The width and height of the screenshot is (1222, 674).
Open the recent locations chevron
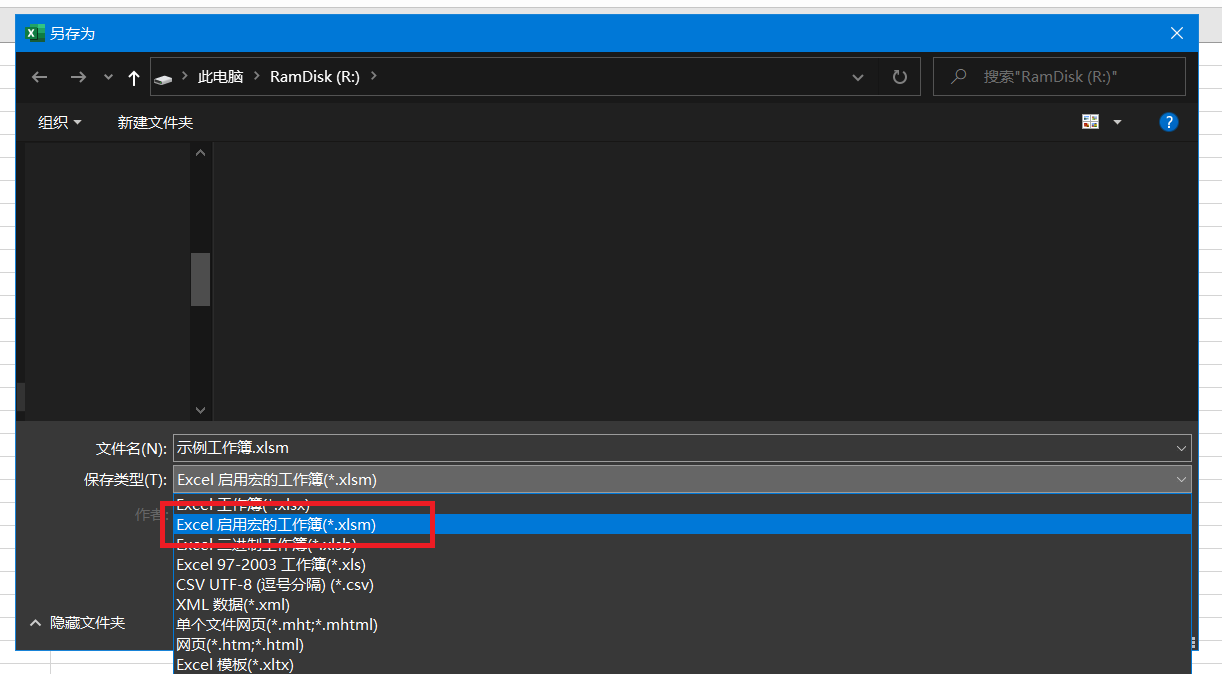coord(109,77)
